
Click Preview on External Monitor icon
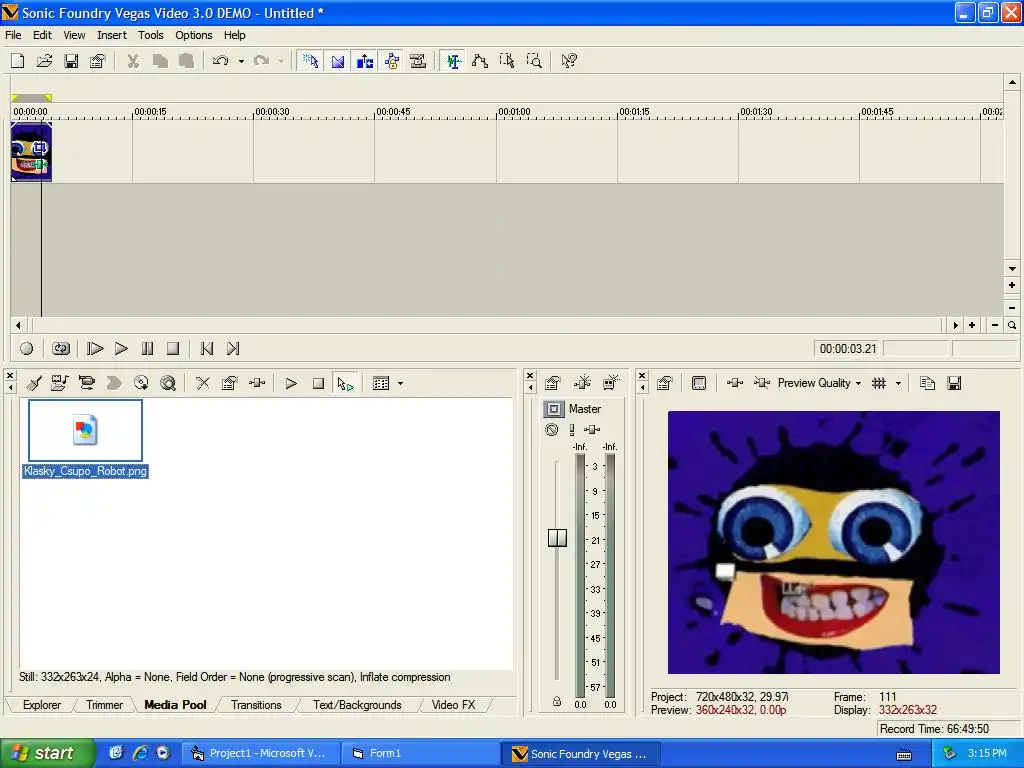(699, 383)
